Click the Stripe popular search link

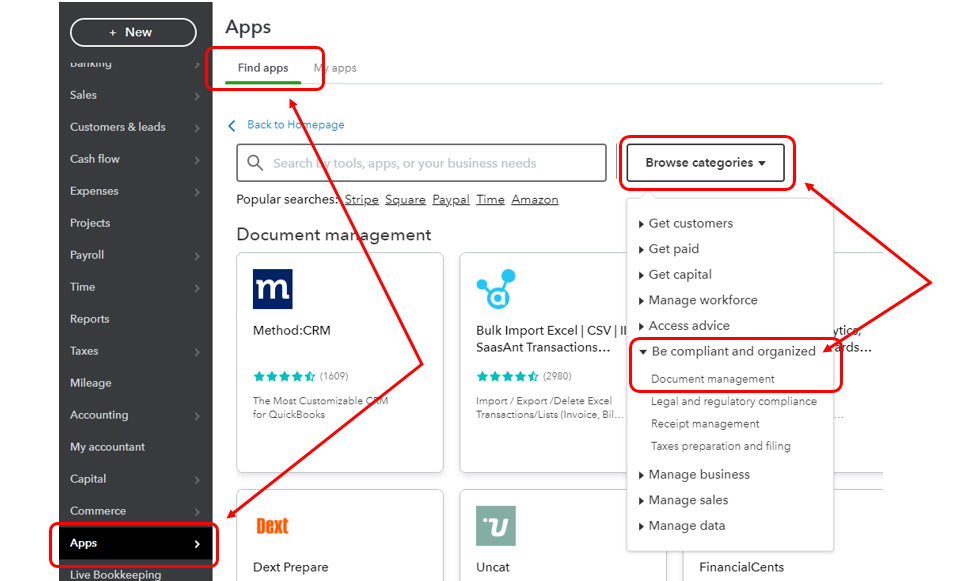pyautogui.click(x=361, y=200)
